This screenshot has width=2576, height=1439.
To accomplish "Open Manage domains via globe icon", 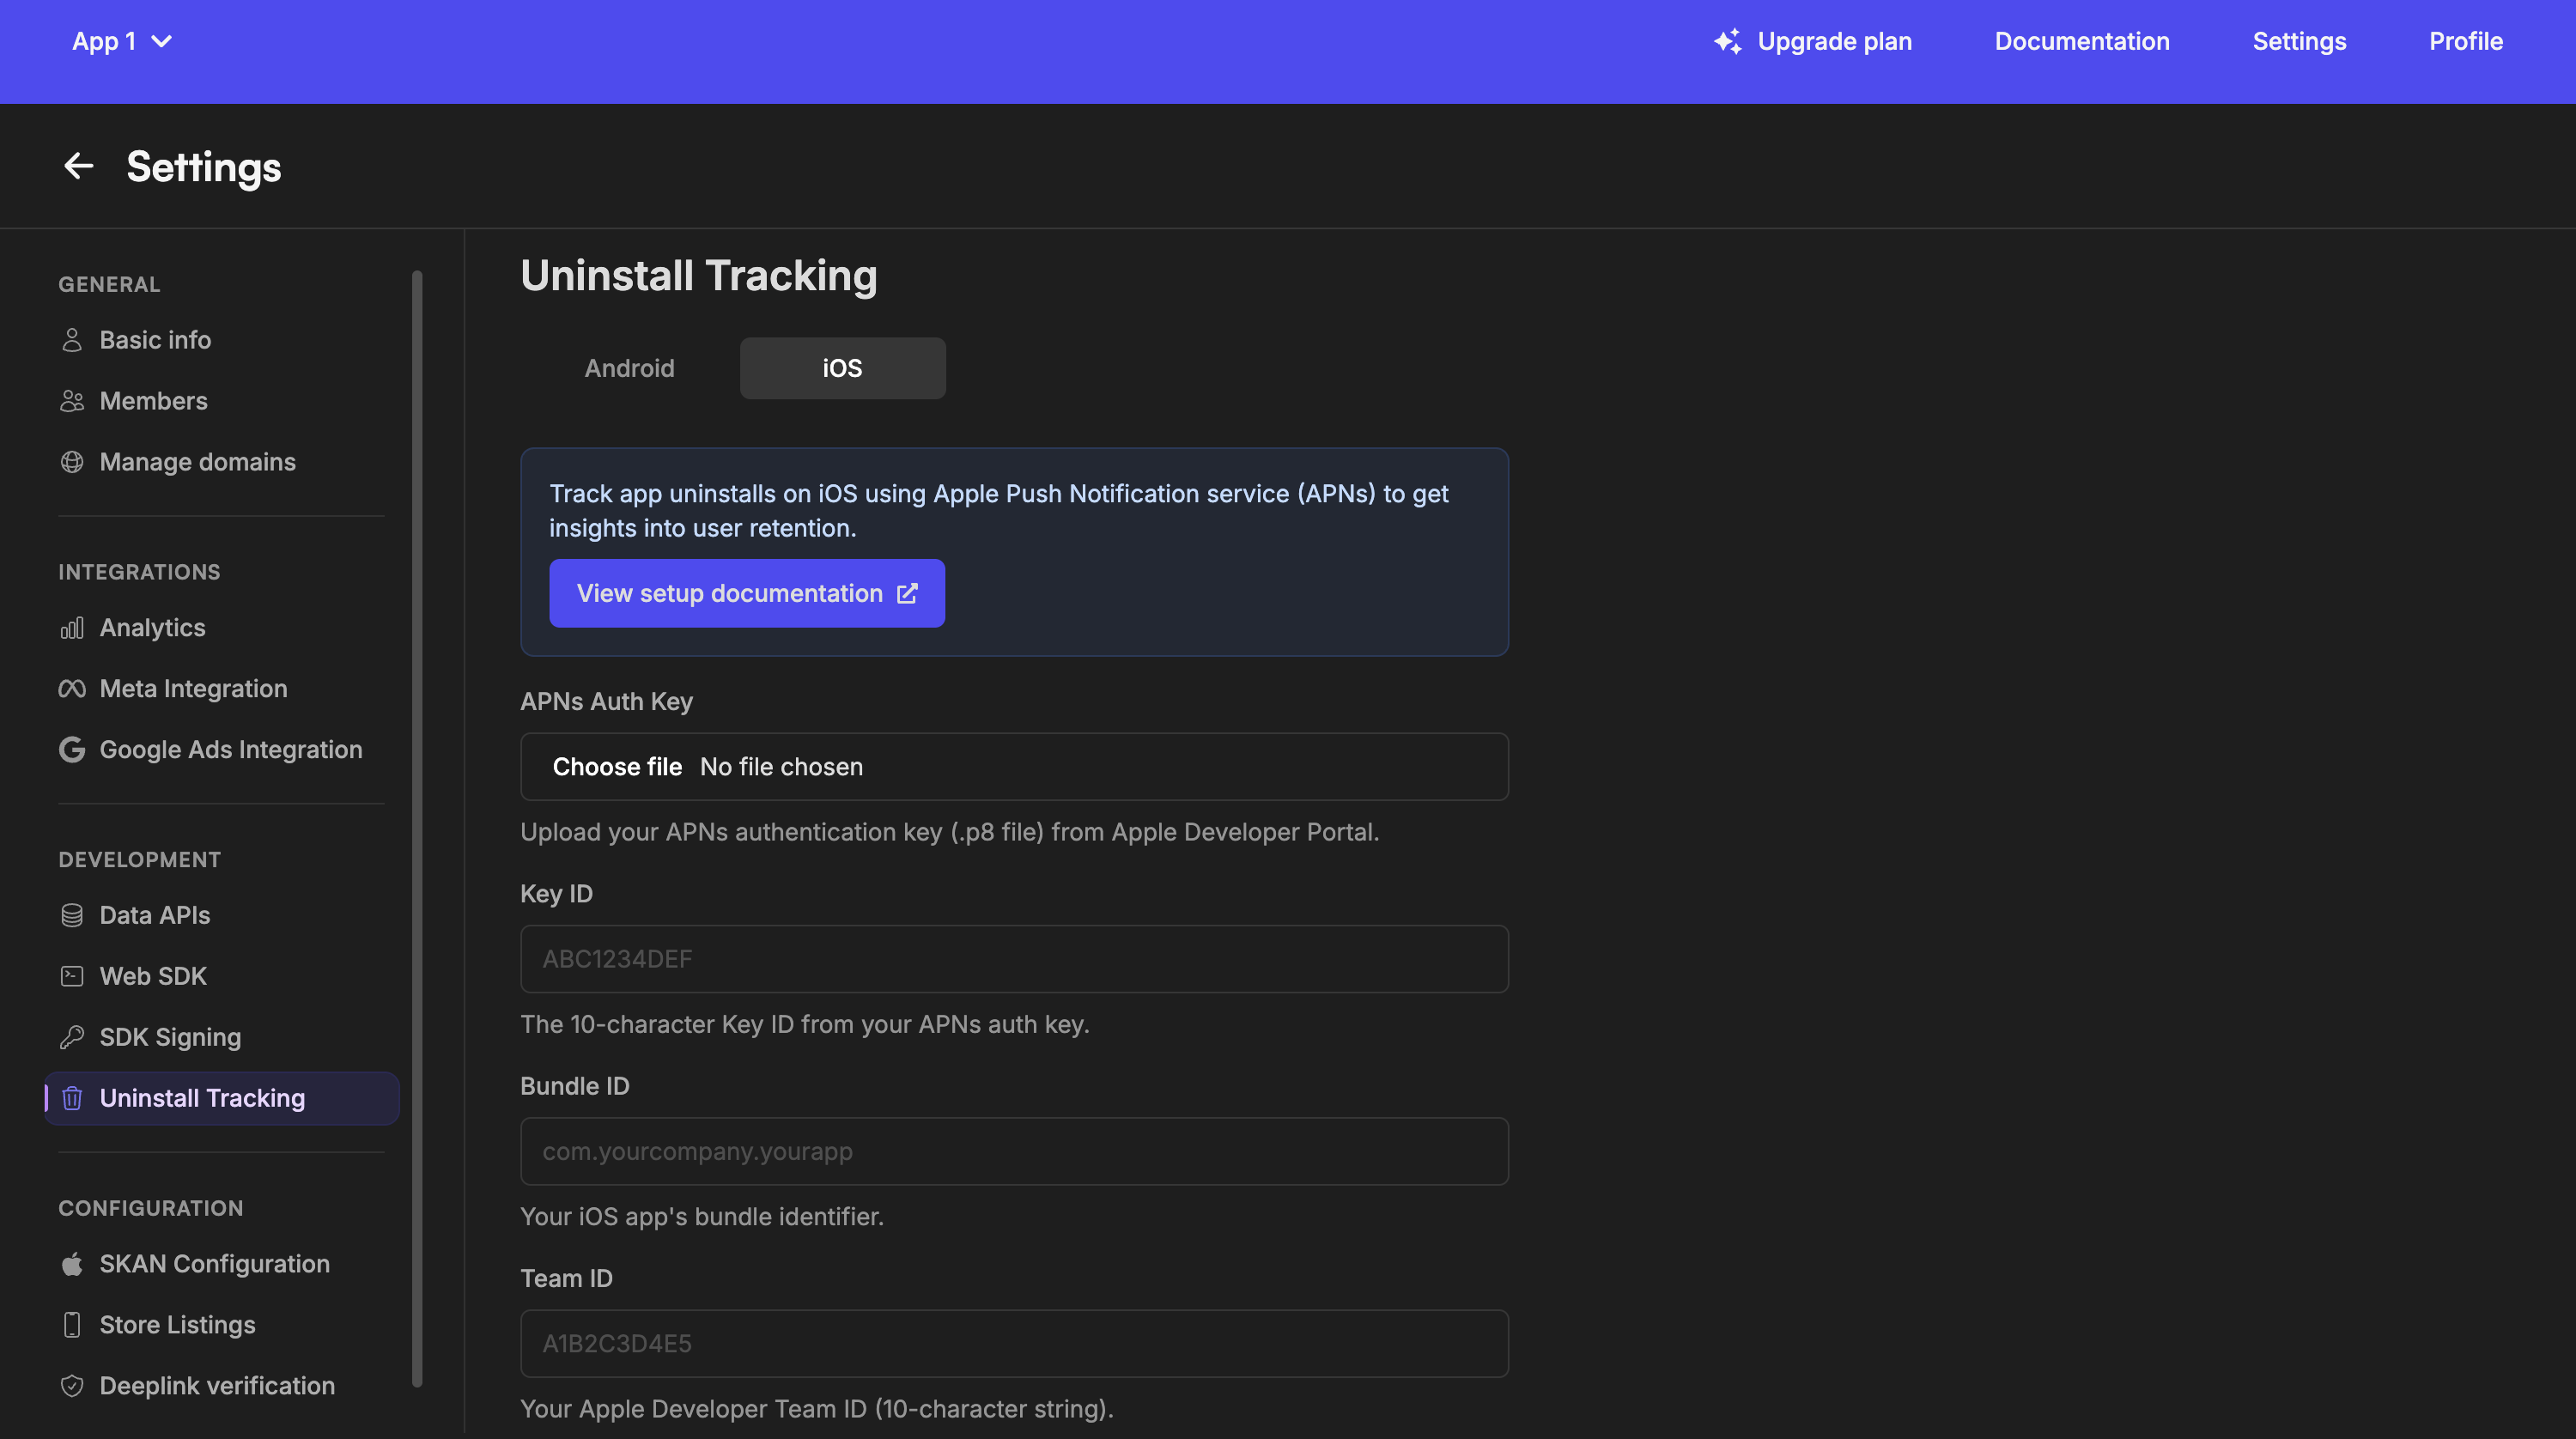I will pyautogui.click(x=71, y=462).
